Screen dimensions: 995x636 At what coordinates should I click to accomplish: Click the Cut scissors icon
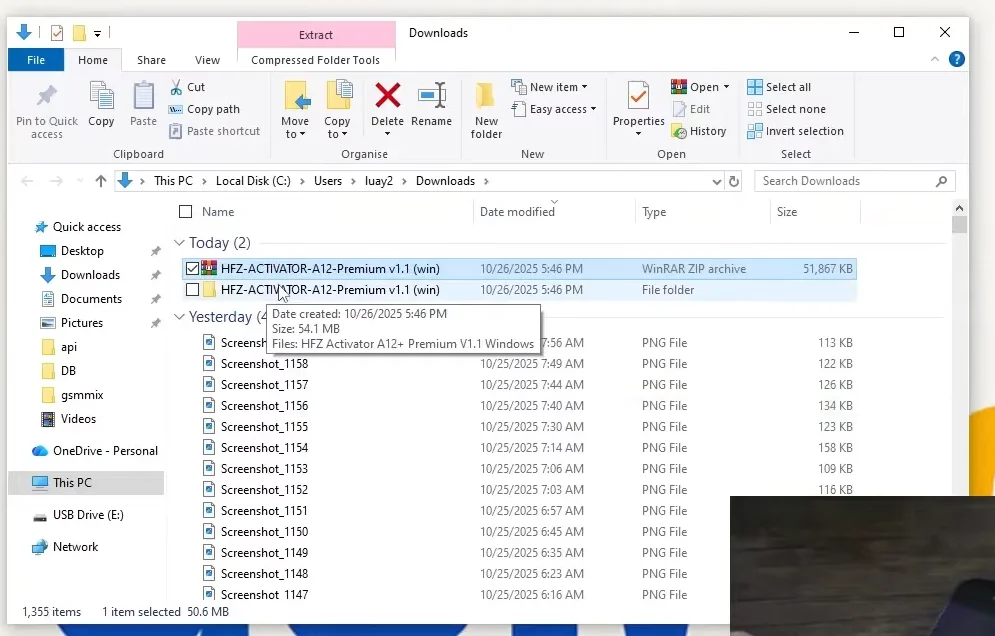pos(176,87)
